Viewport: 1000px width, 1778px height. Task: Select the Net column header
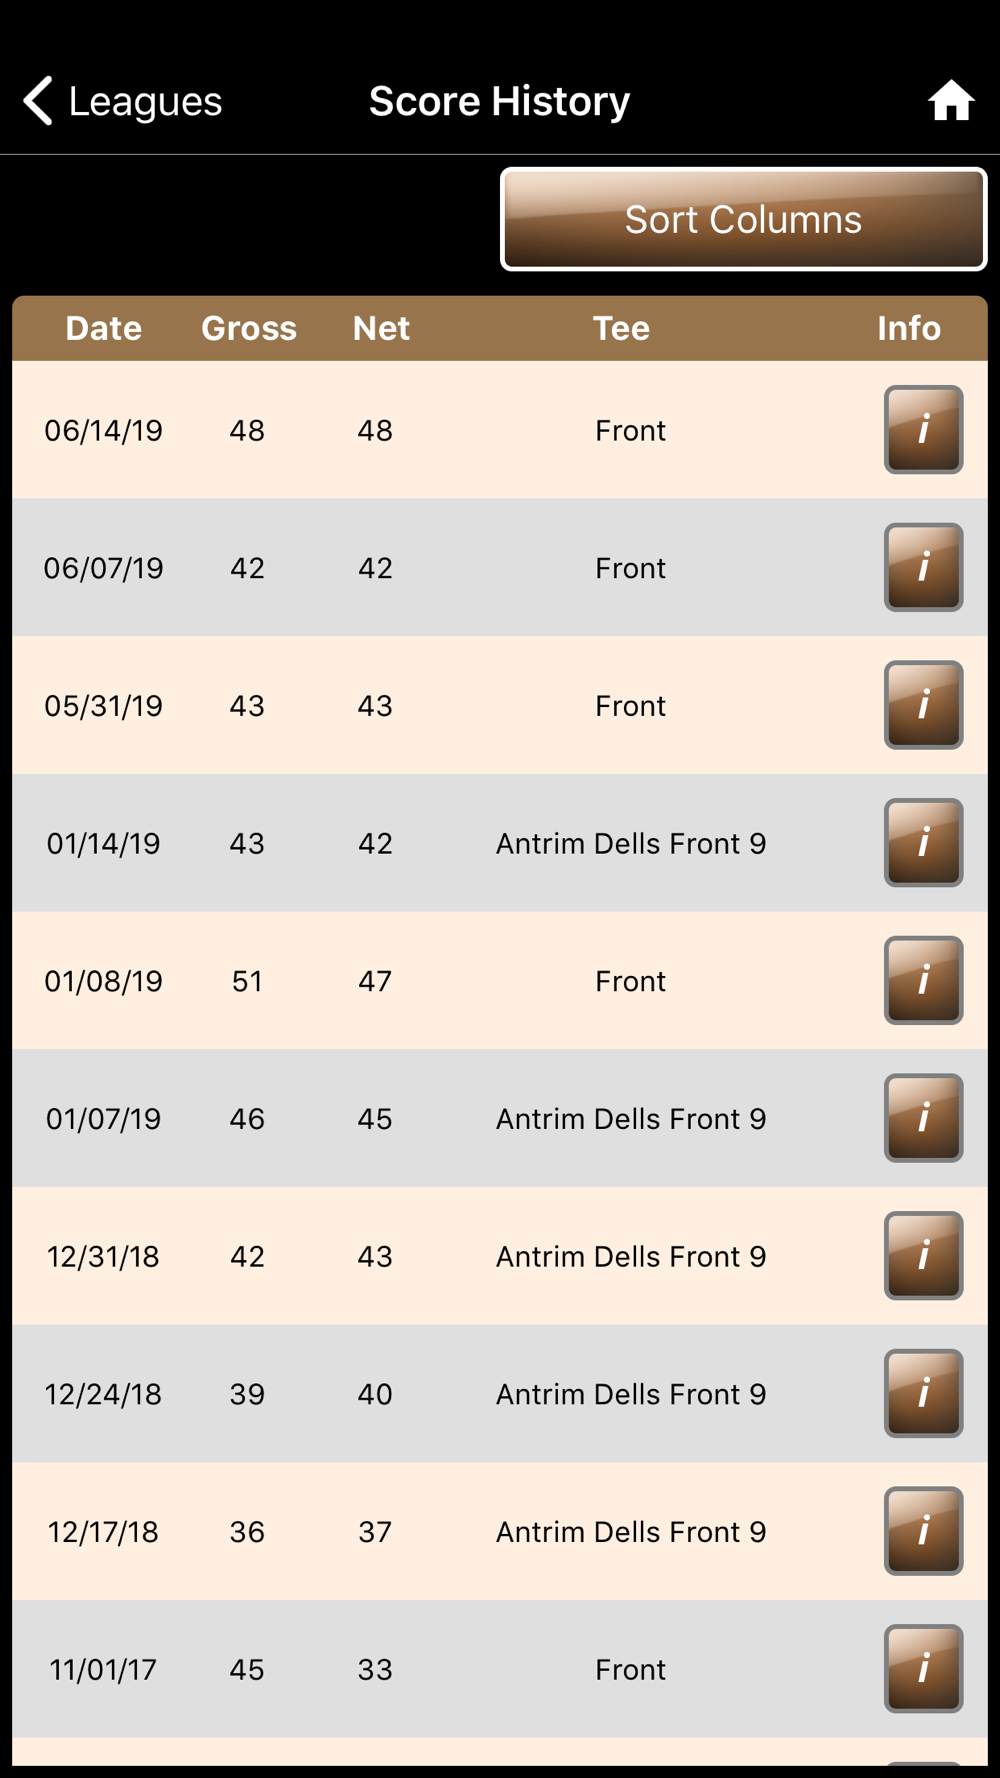[x=381, y=328]
